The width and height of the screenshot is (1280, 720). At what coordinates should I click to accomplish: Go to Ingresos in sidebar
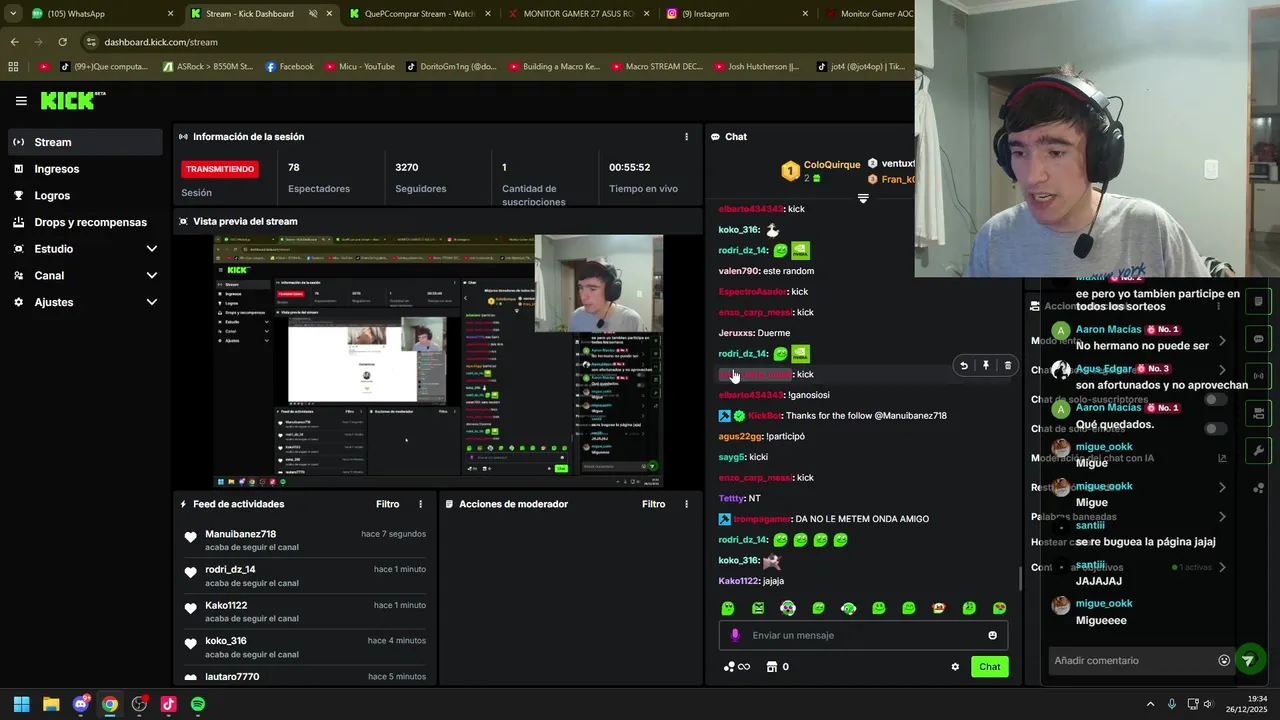coord(85,169)
